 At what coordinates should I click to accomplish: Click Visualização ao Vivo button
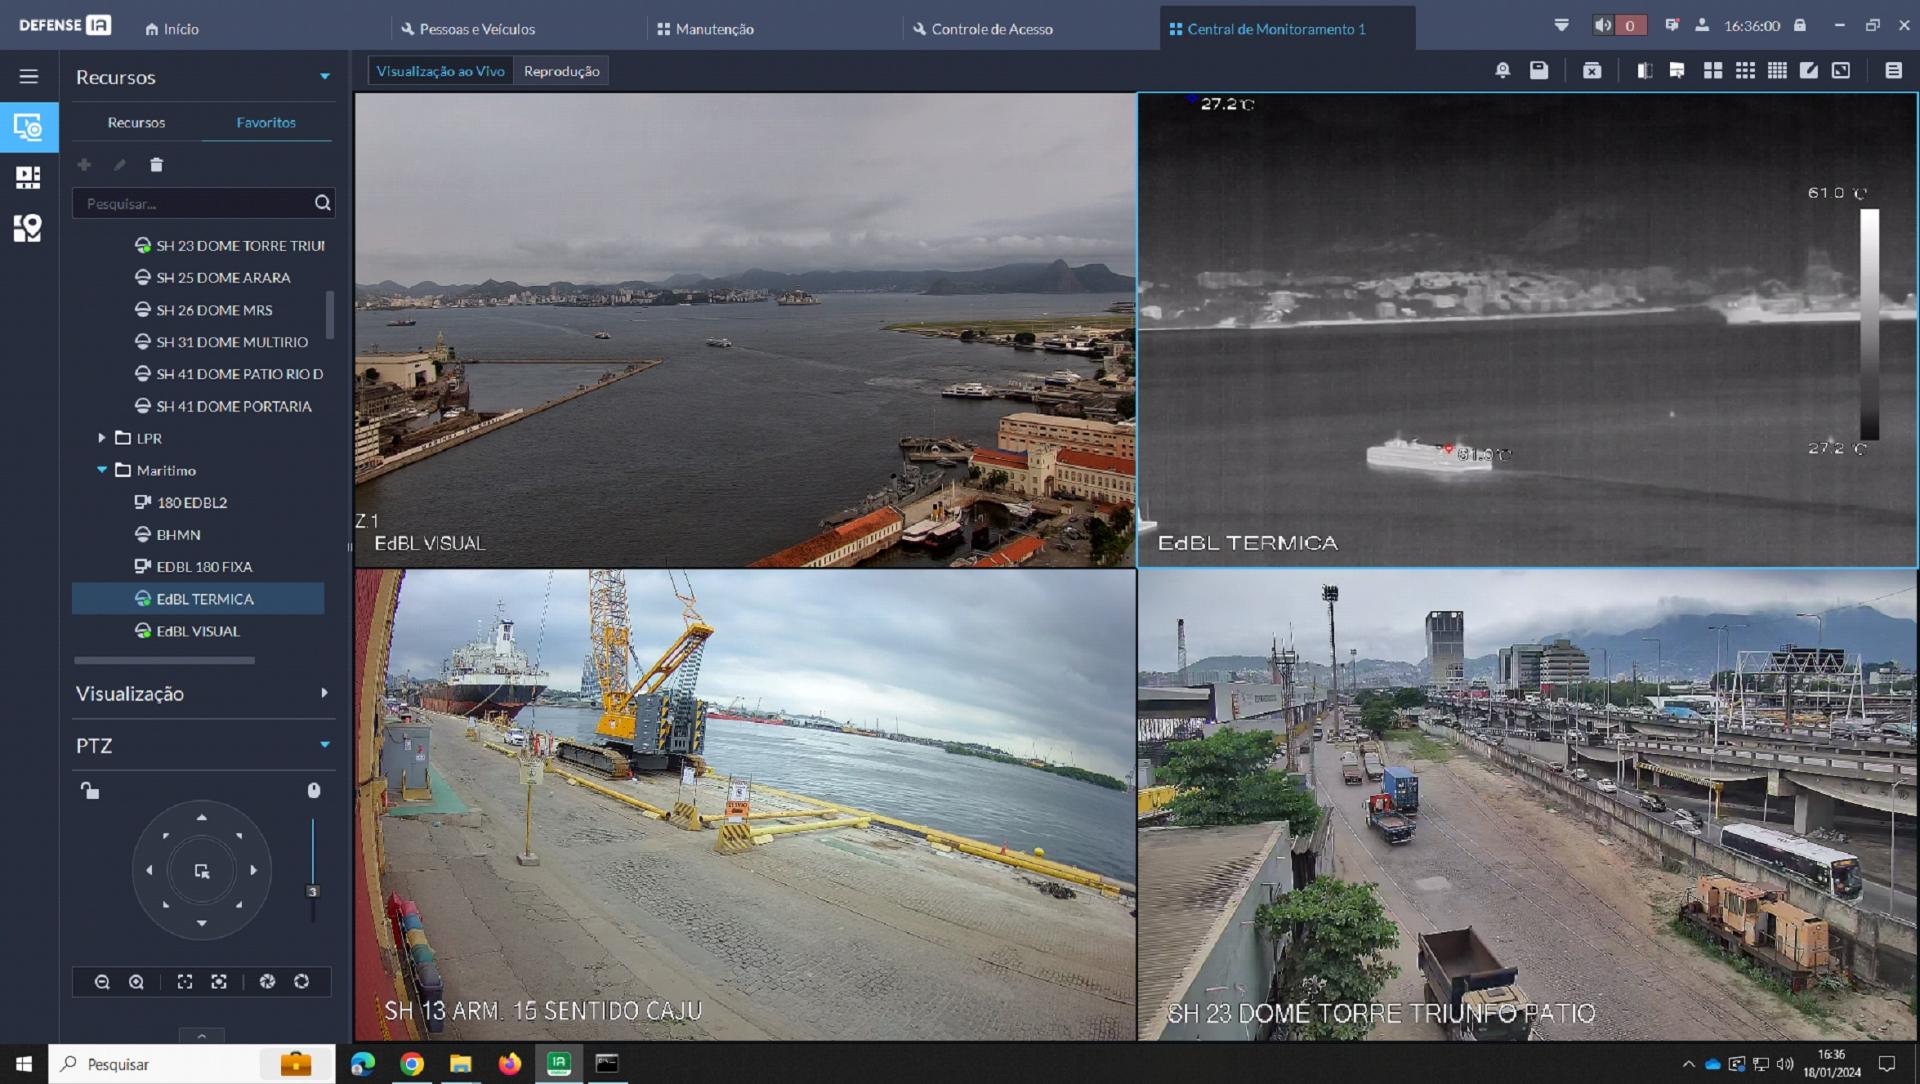440,71
